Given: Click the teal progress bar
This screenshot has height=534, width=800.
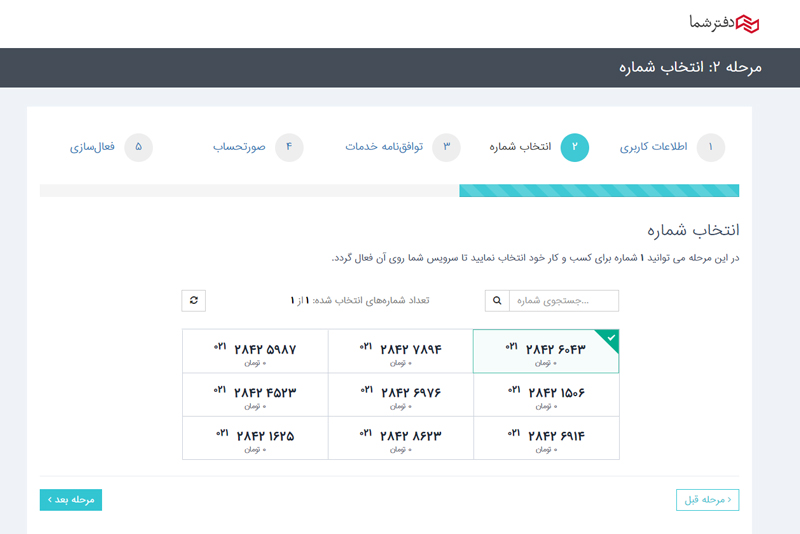Looking at the screenshot, I should [599, 191].
